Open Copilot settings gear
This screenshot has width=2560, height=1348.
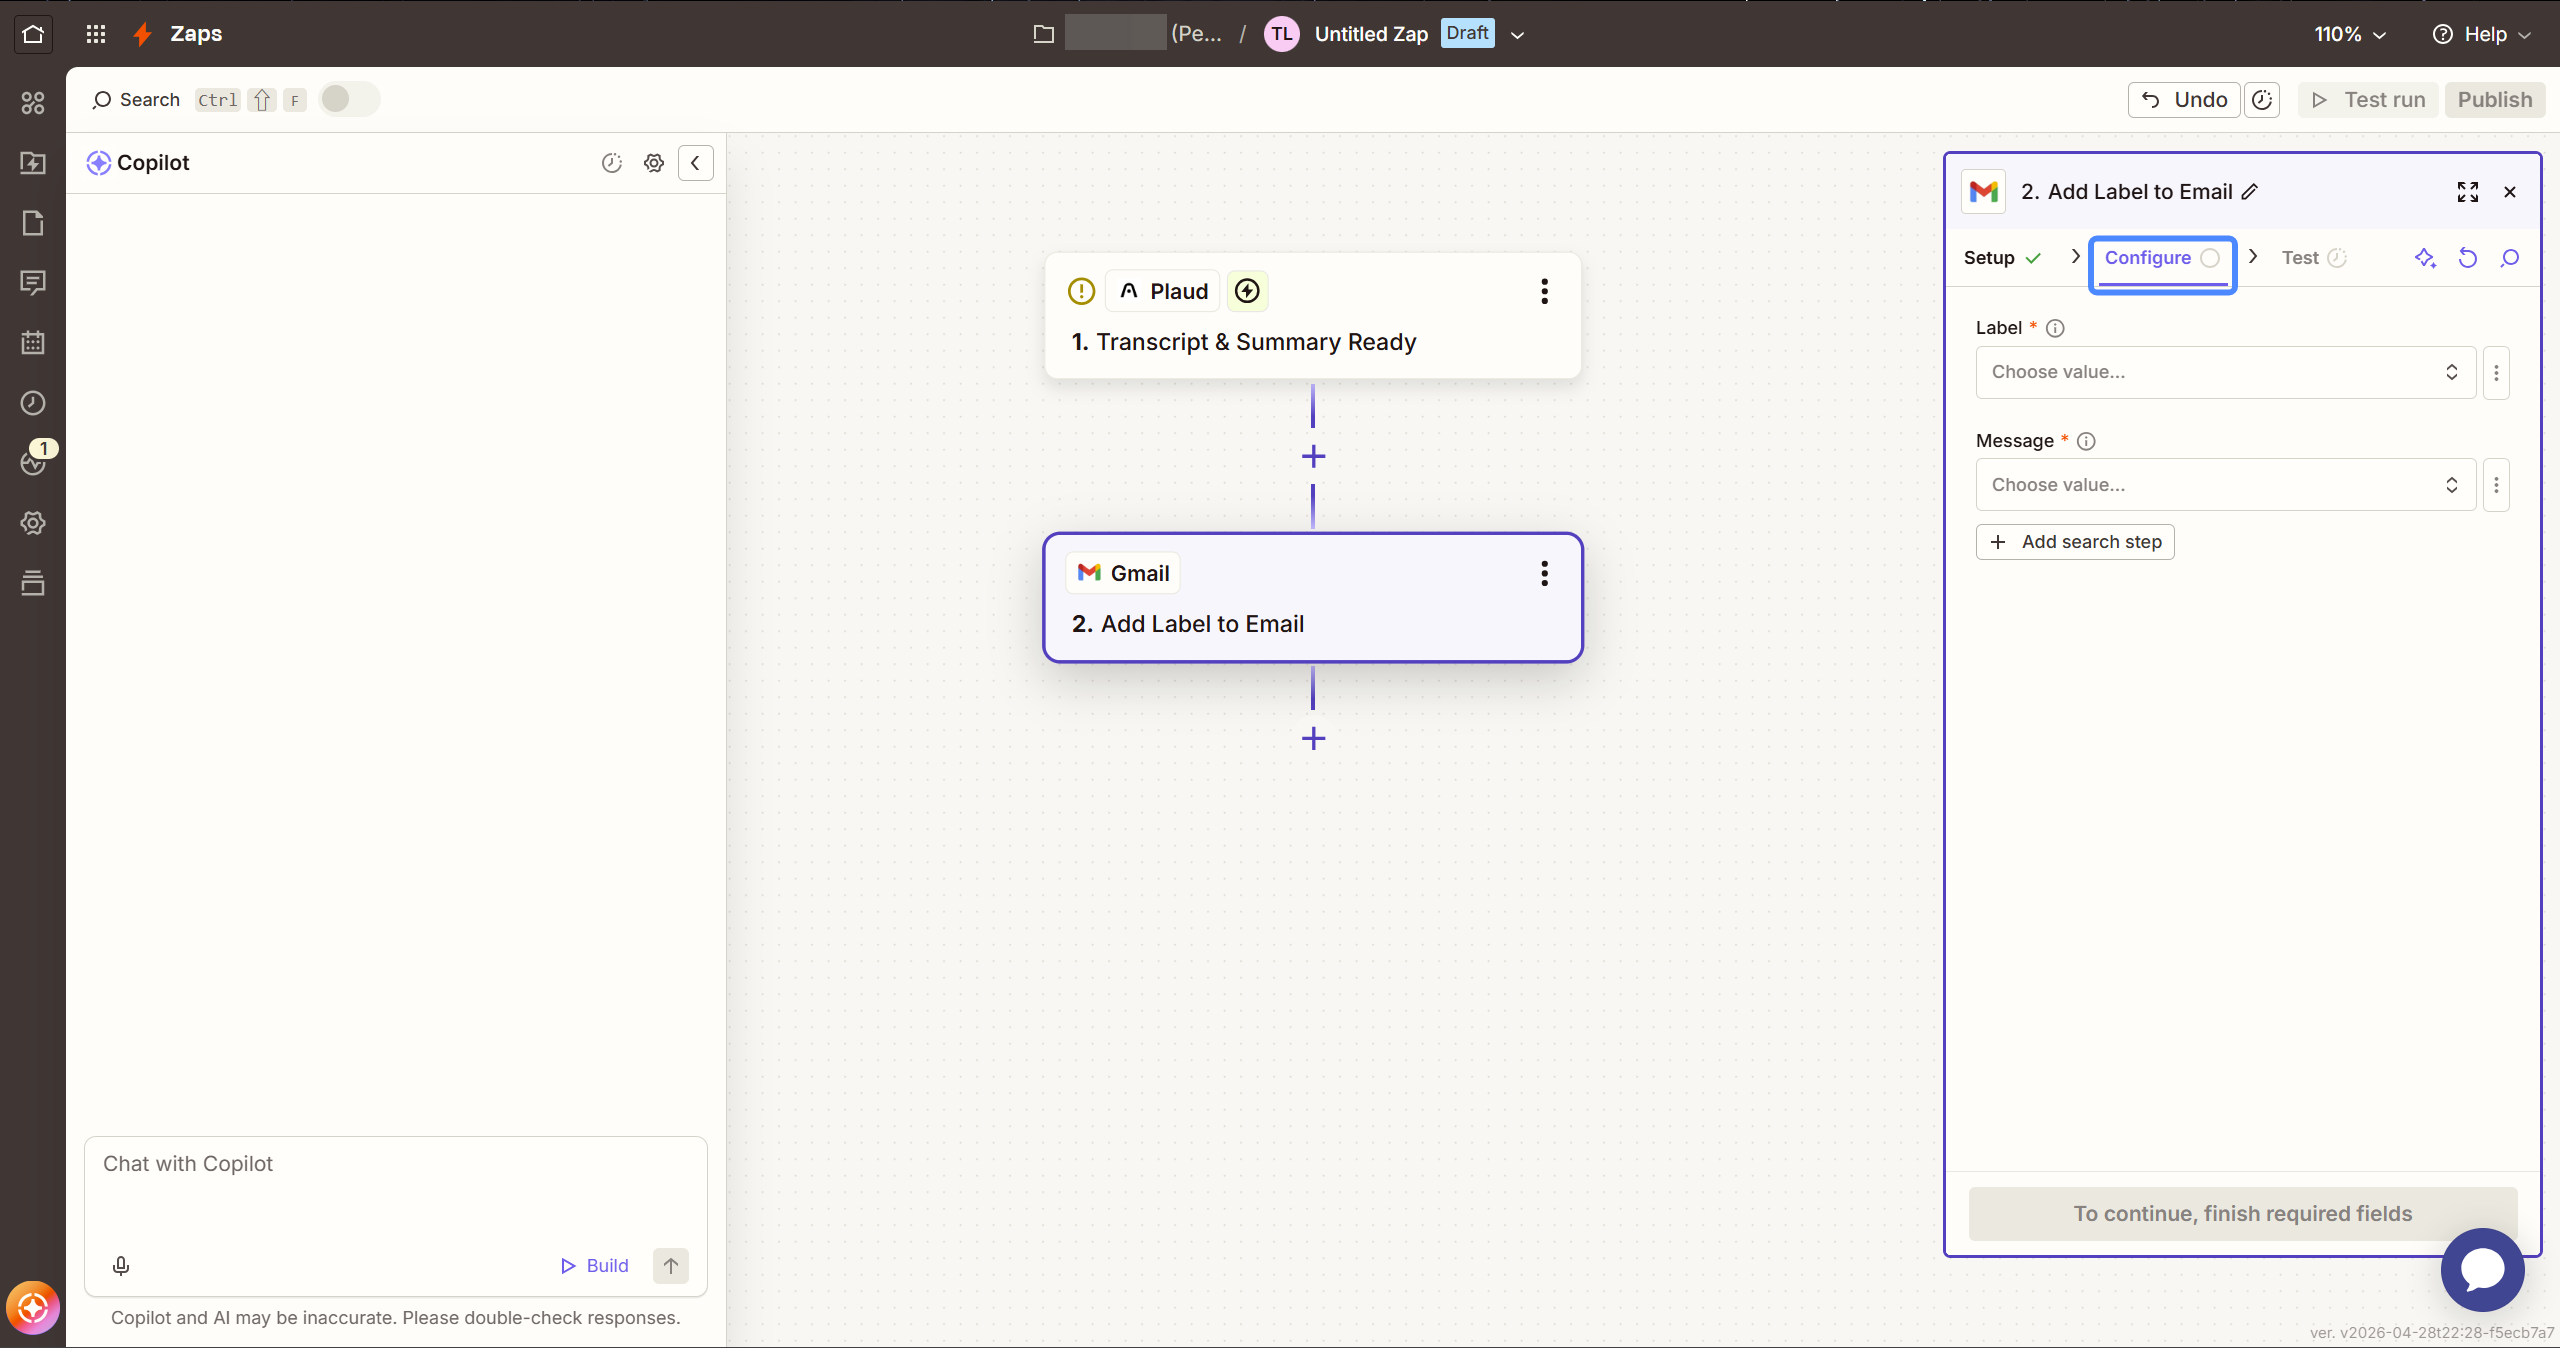coord(654,163)
